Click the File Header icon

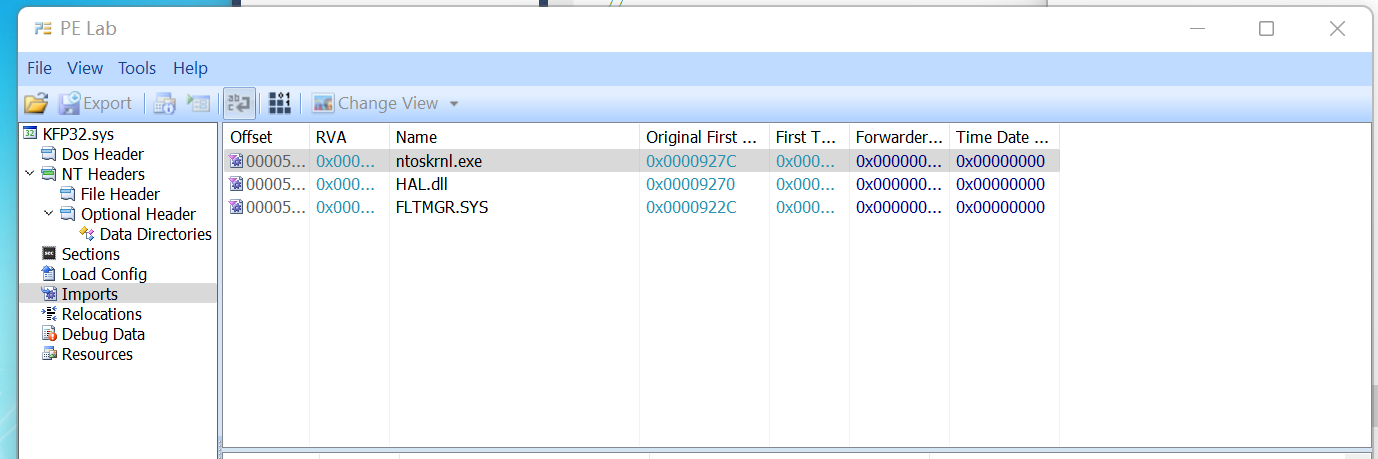[68, 194]
